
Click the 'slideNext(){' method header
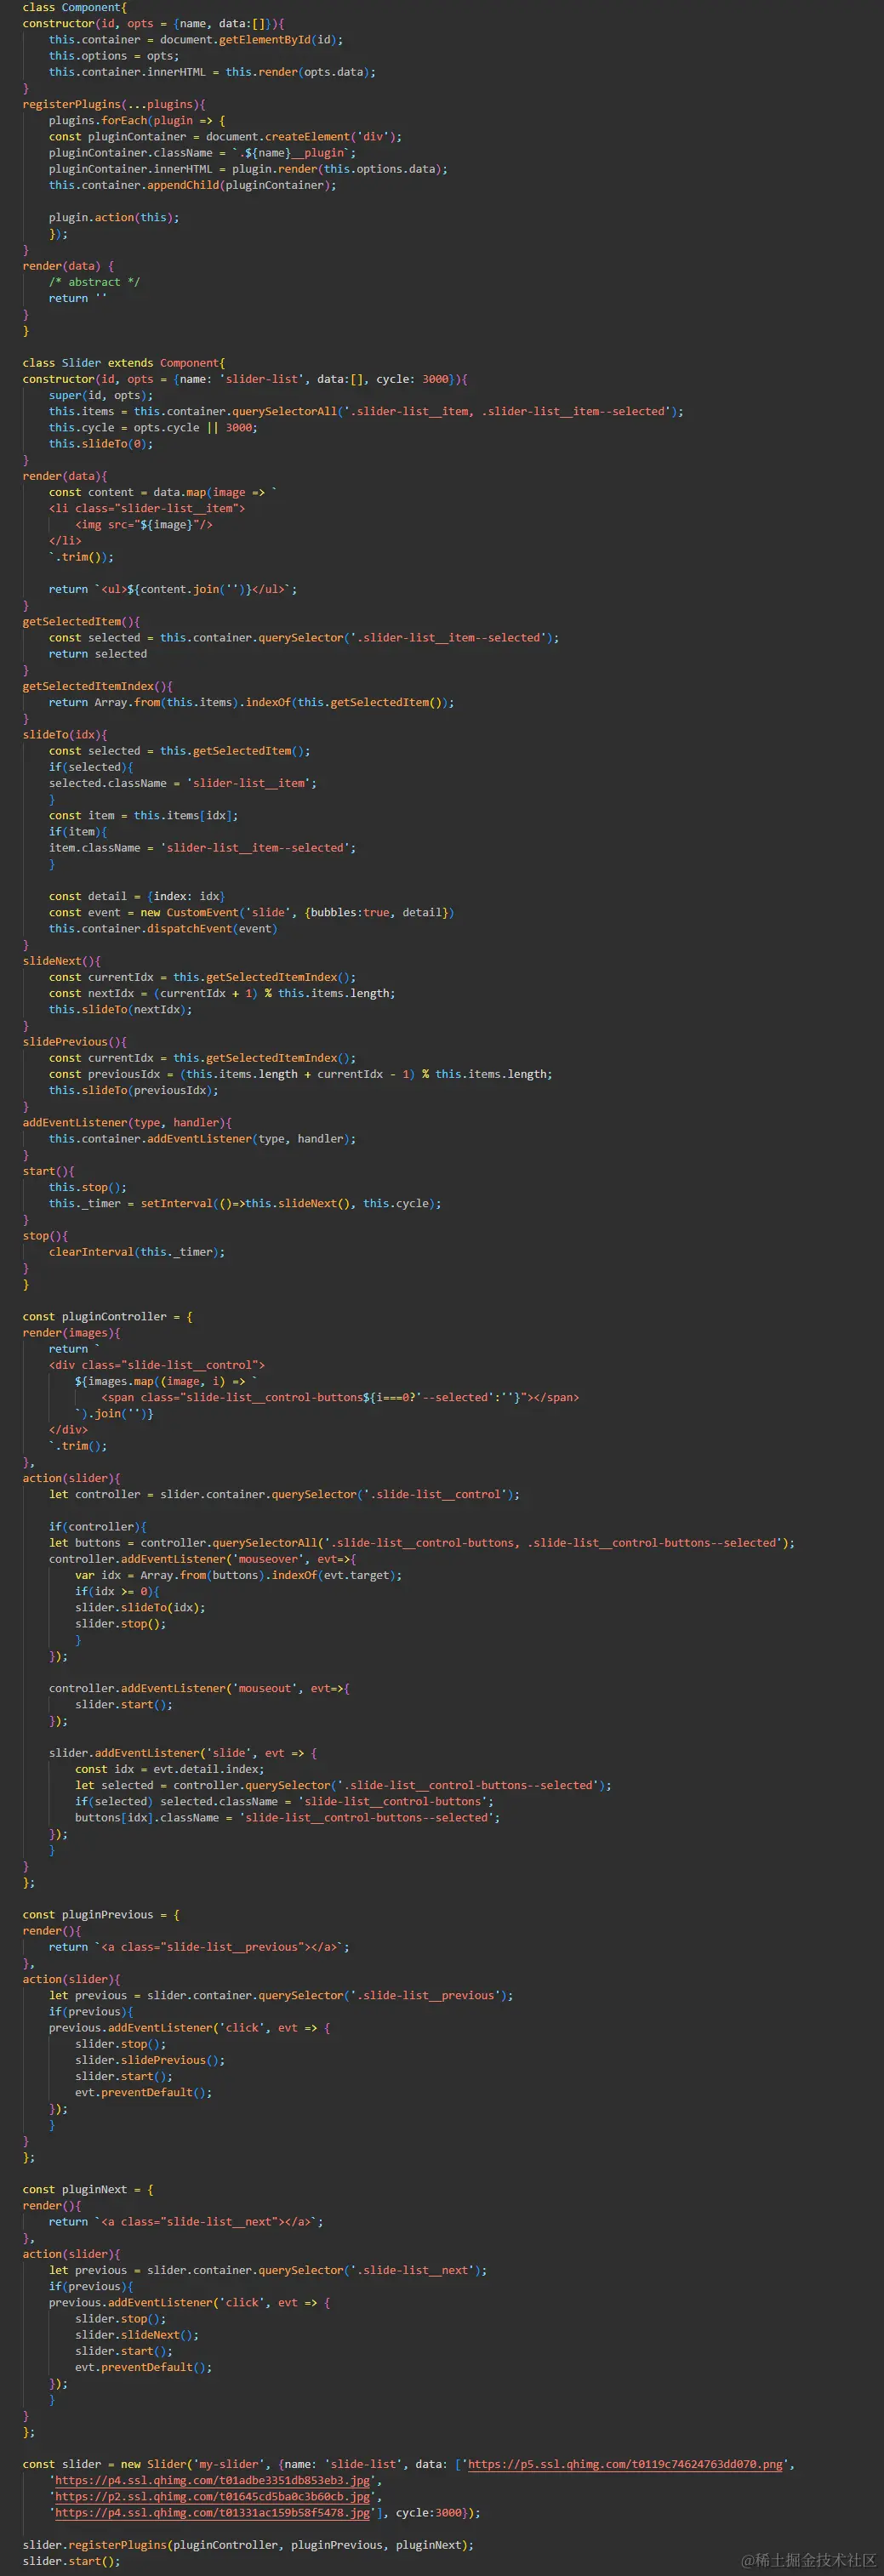click(x=62, y=961)
